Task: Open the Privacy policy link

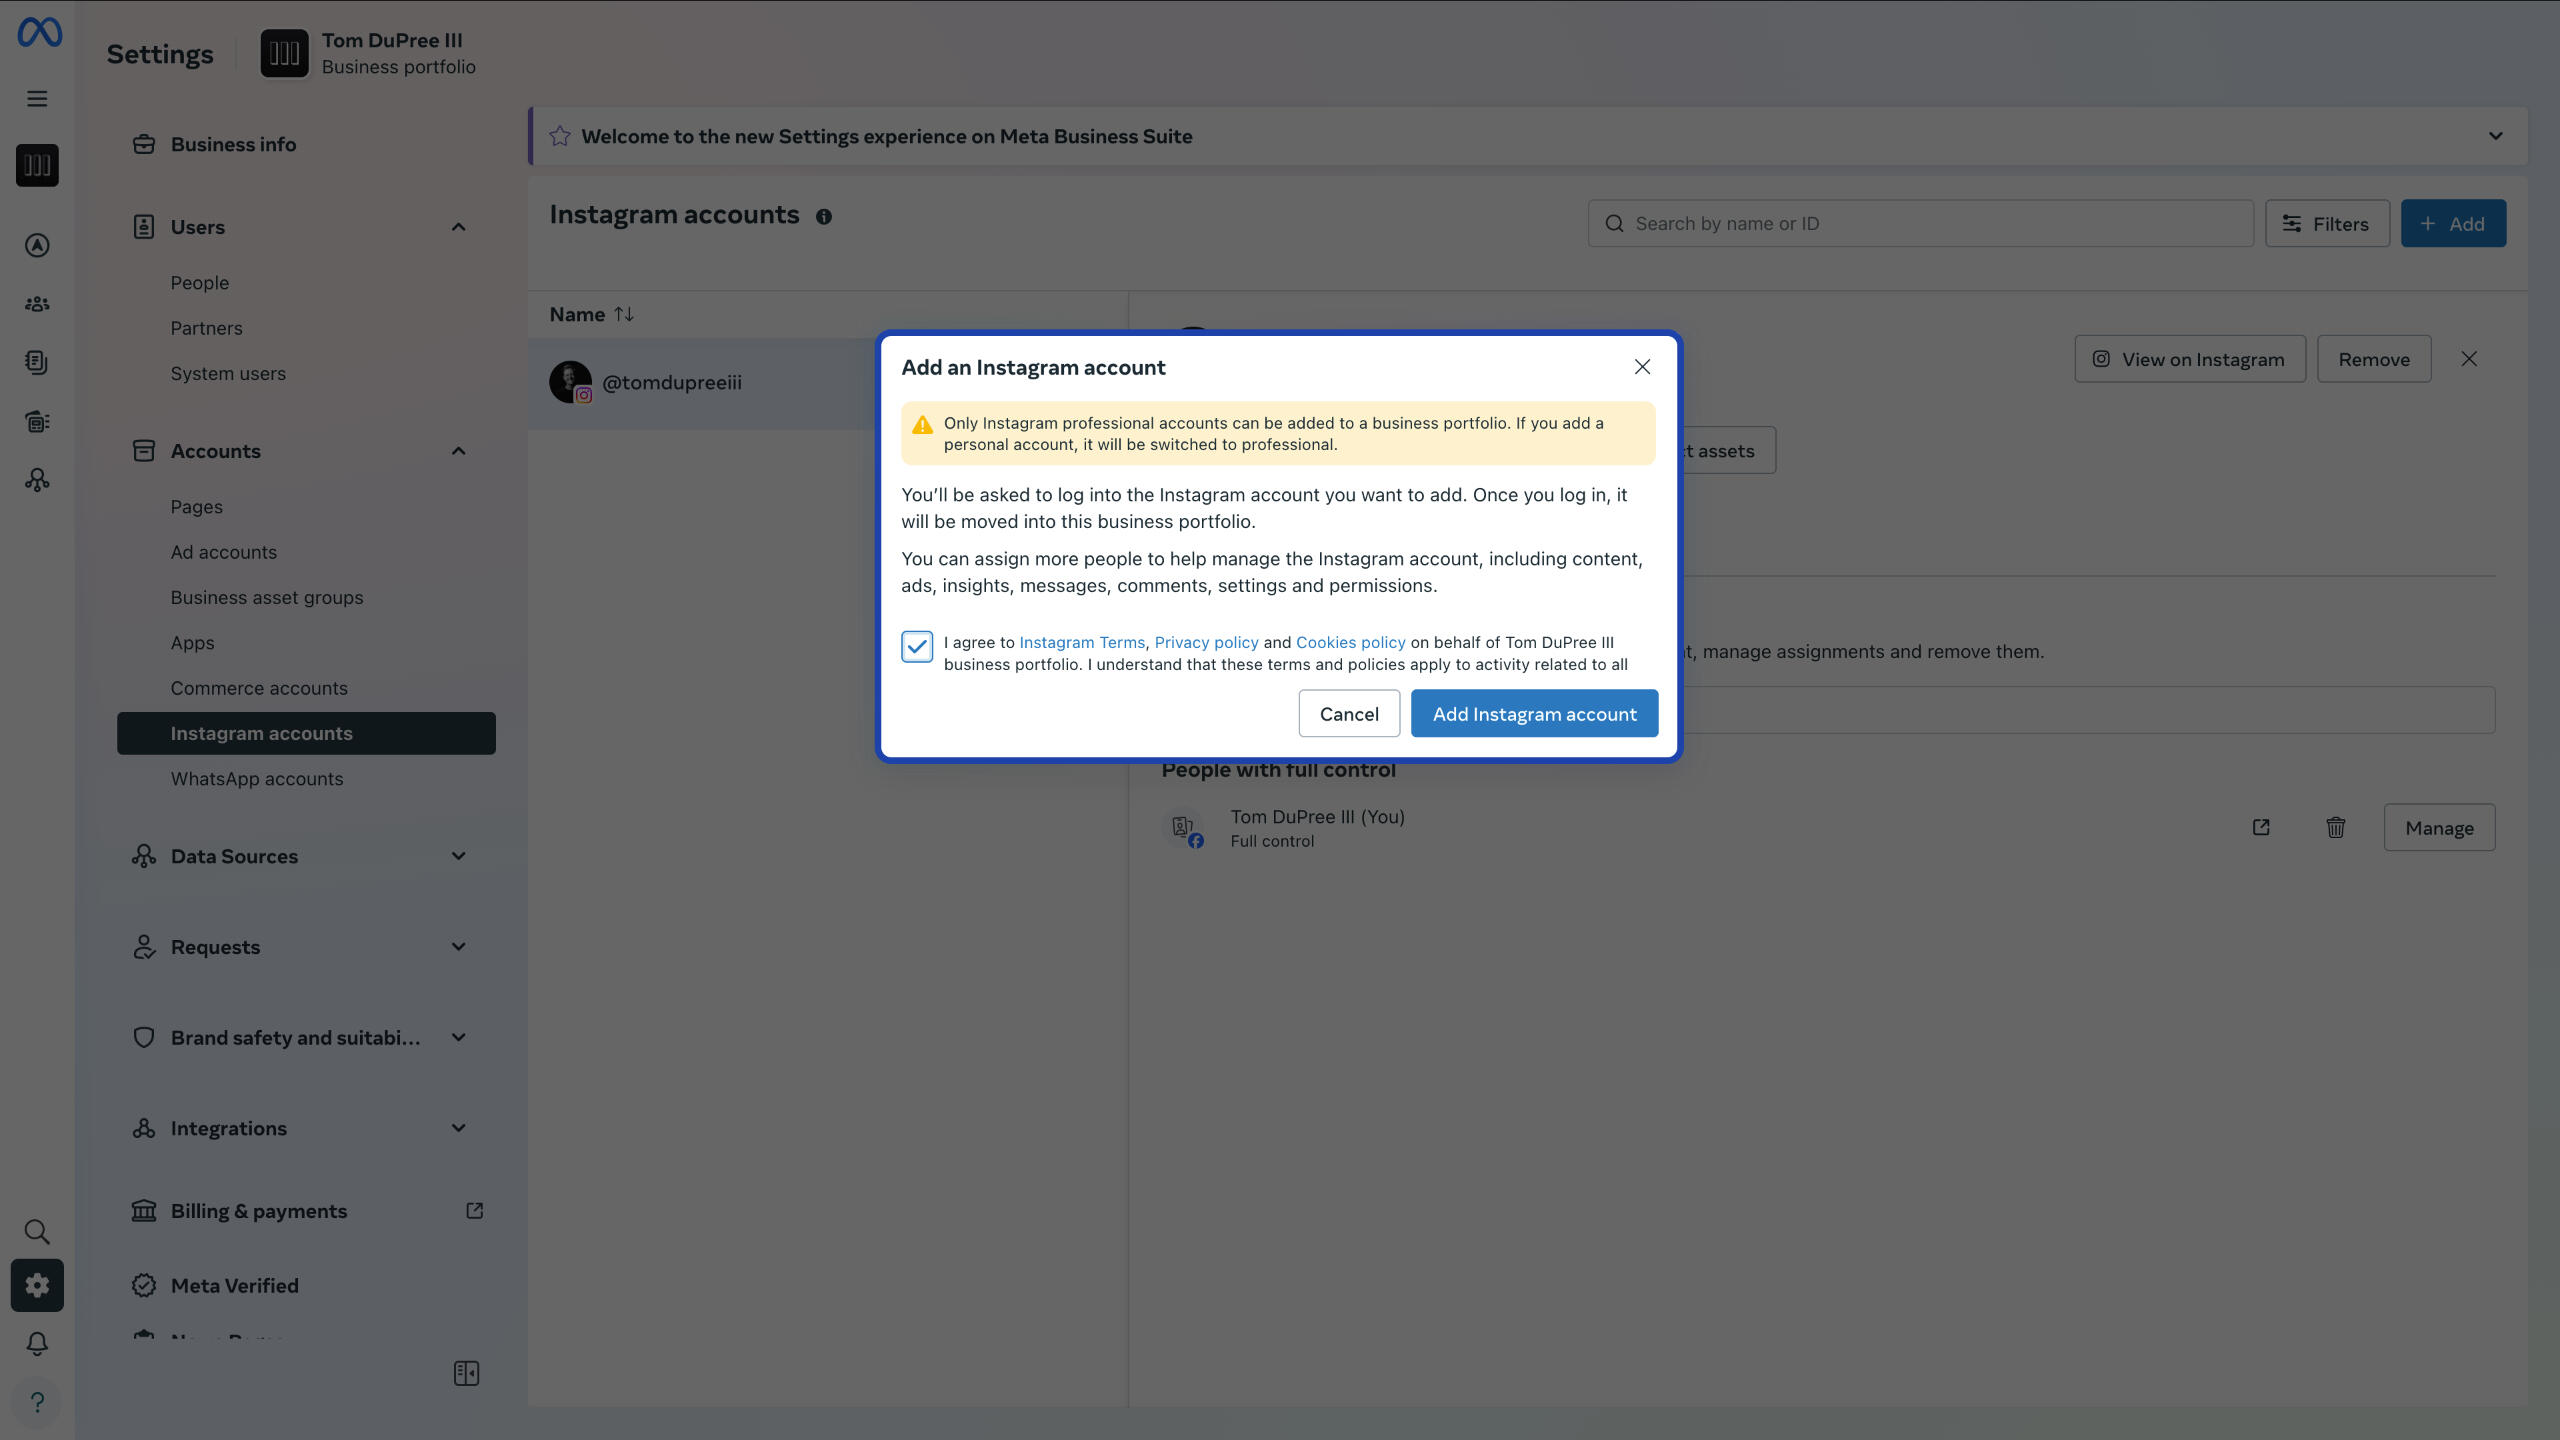Action: pyautogui.click(x=1206, y=642)
